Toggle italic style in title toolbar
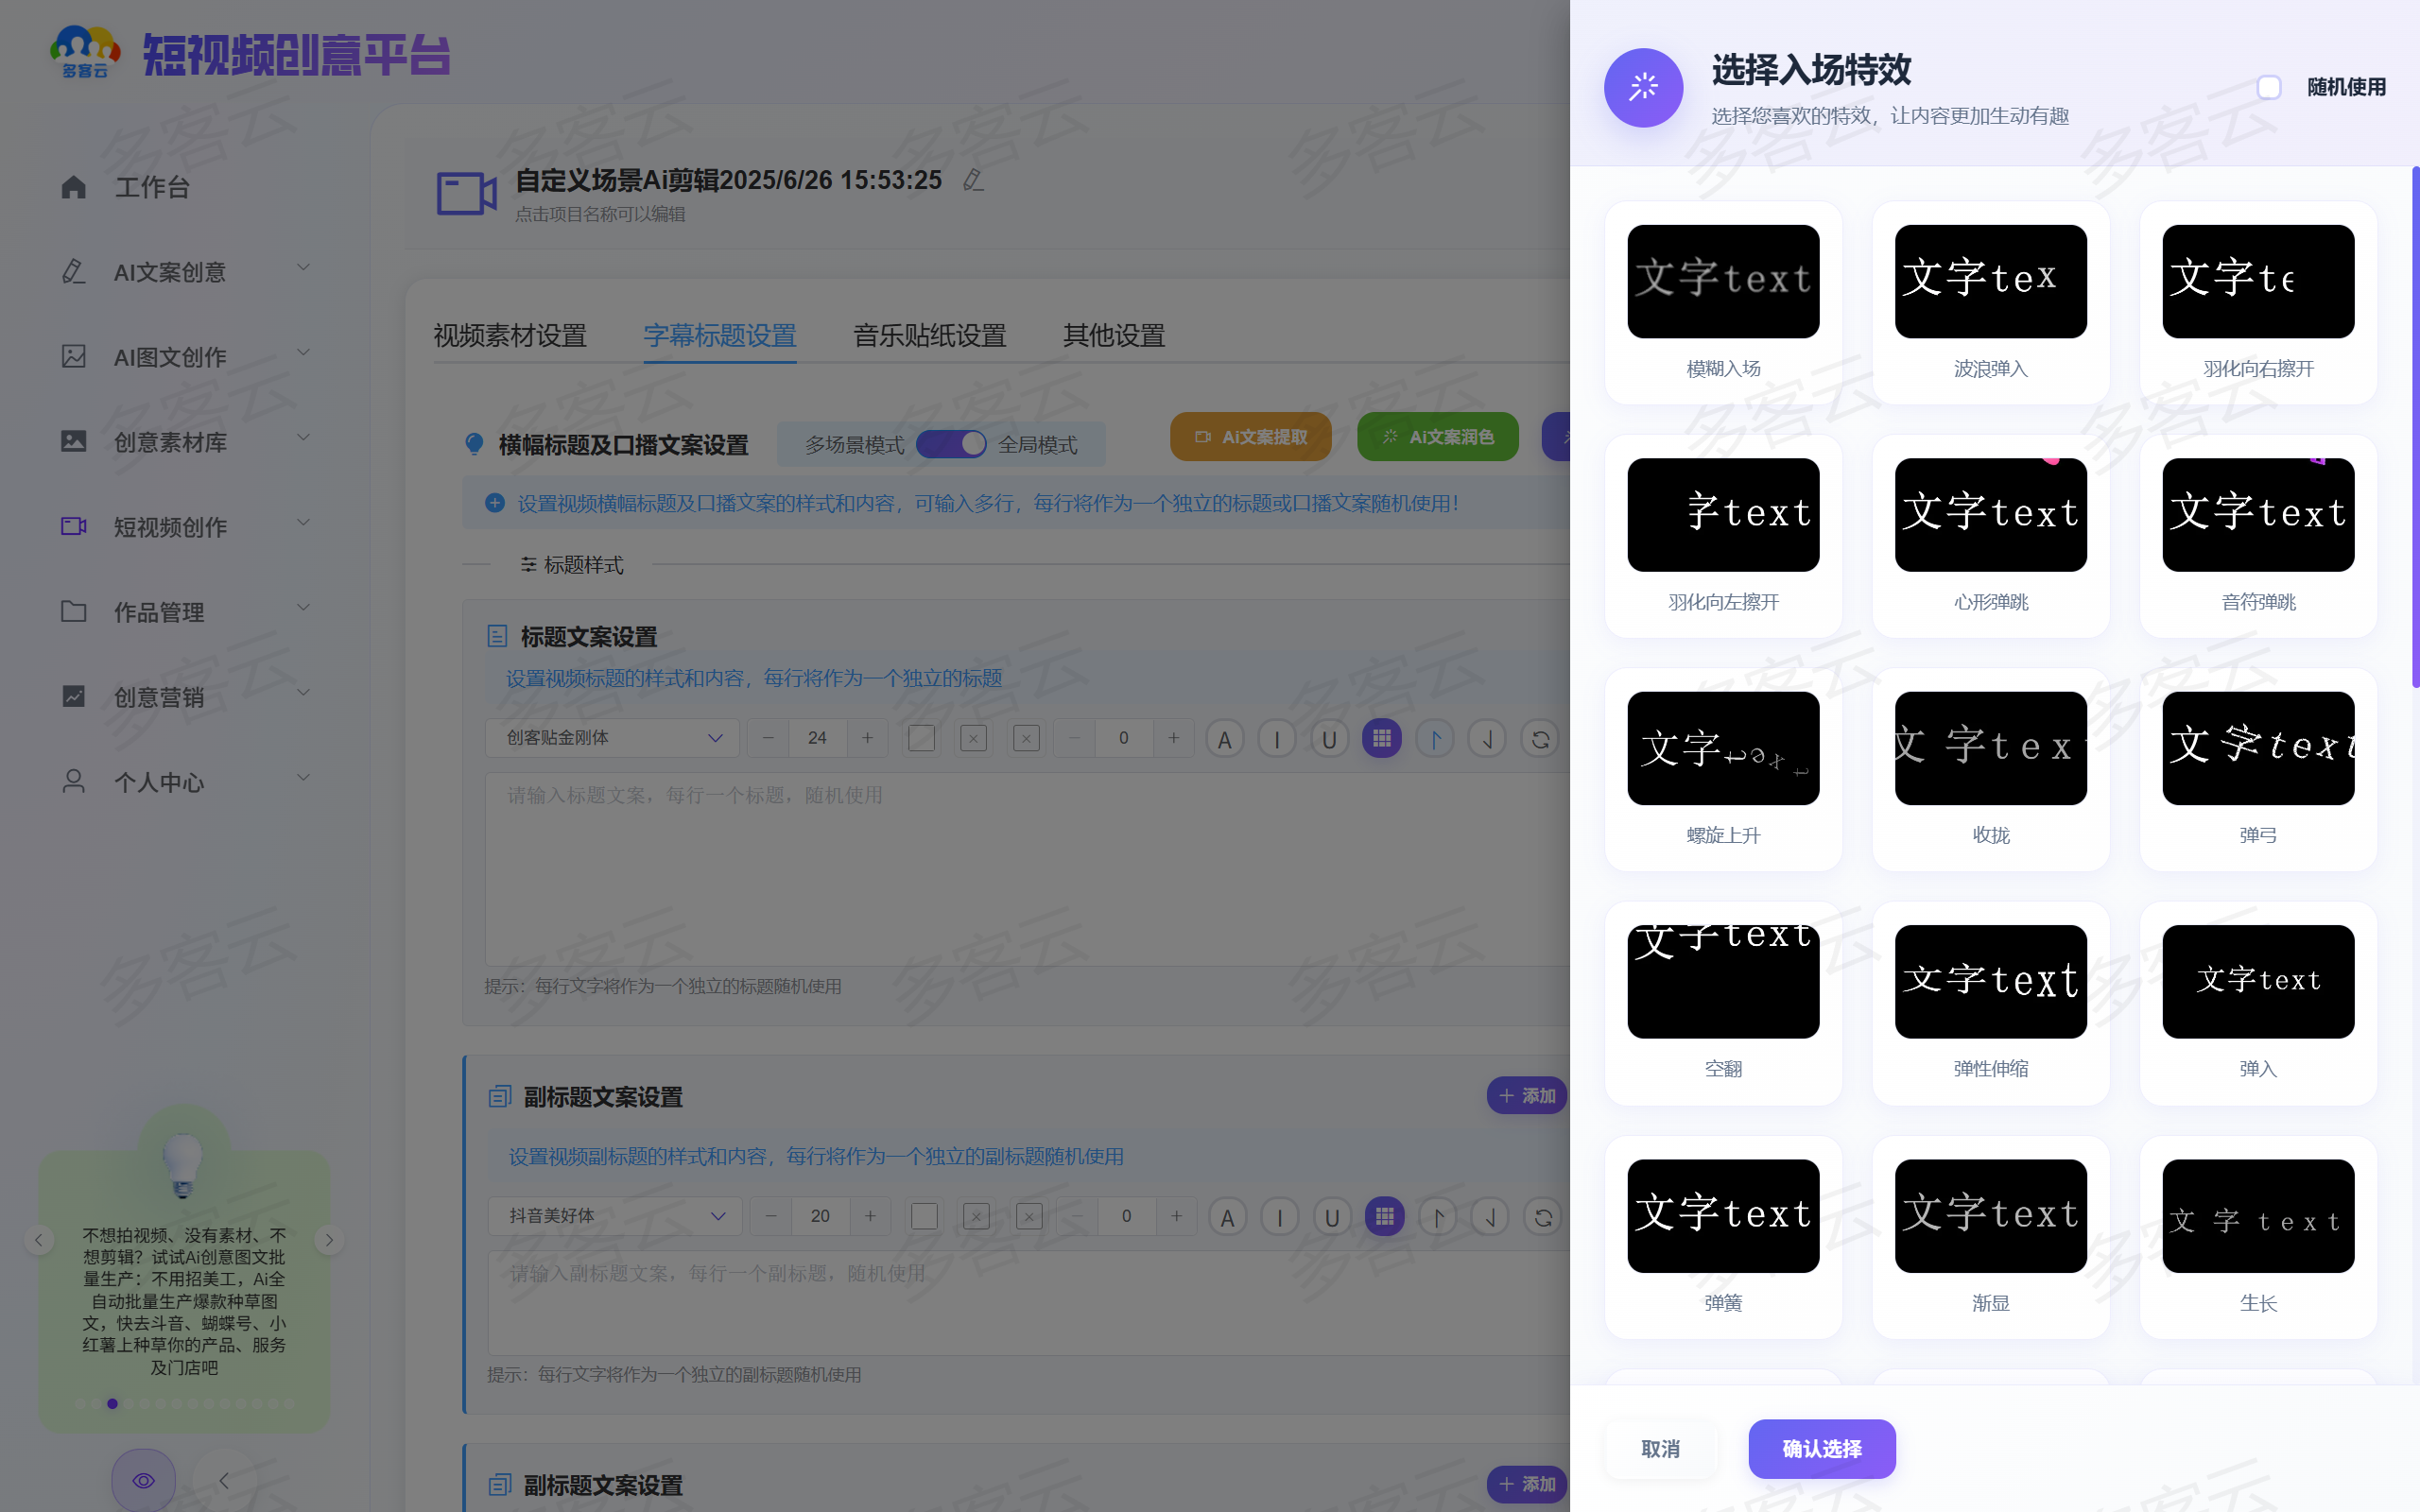Screen dimensions: 2420x1512 (x=1276, y=739)
